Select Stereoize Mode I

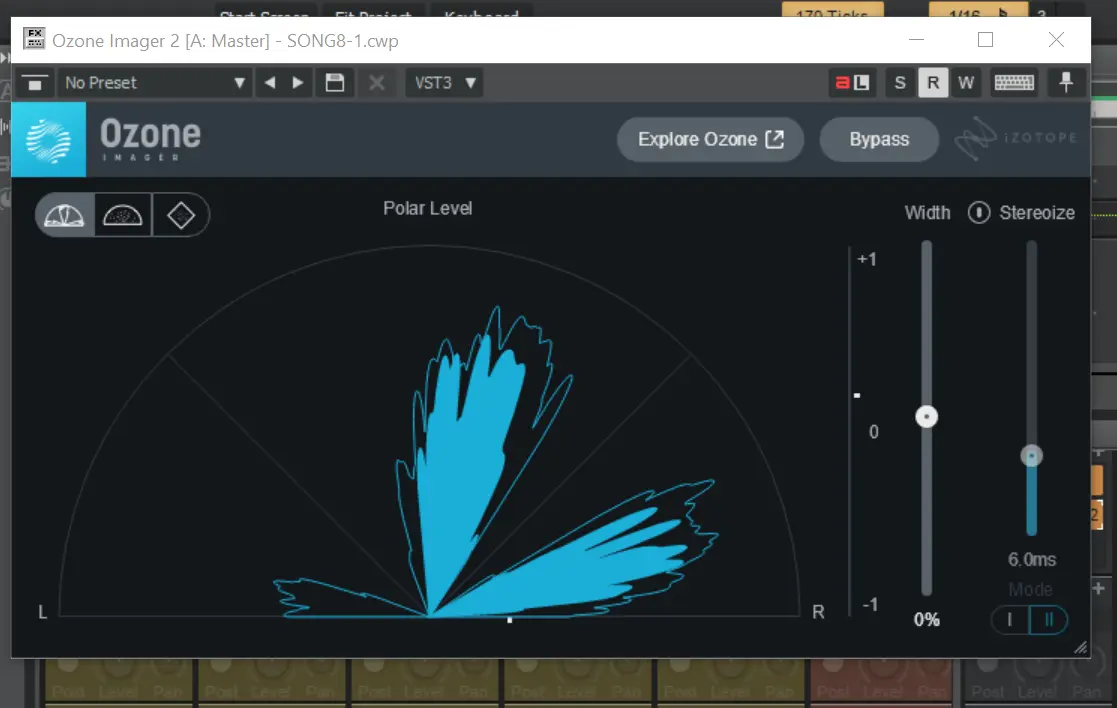point(1010,620)
